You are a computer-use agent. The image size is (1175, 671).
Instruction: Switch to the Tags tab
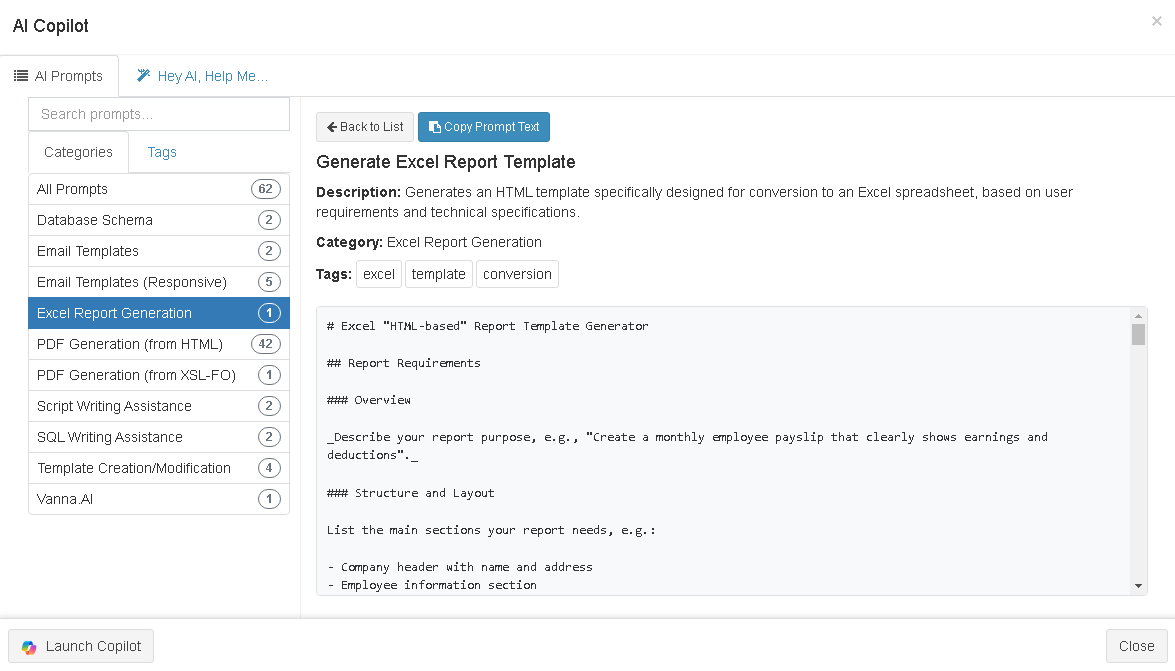(x=162, y=152)
